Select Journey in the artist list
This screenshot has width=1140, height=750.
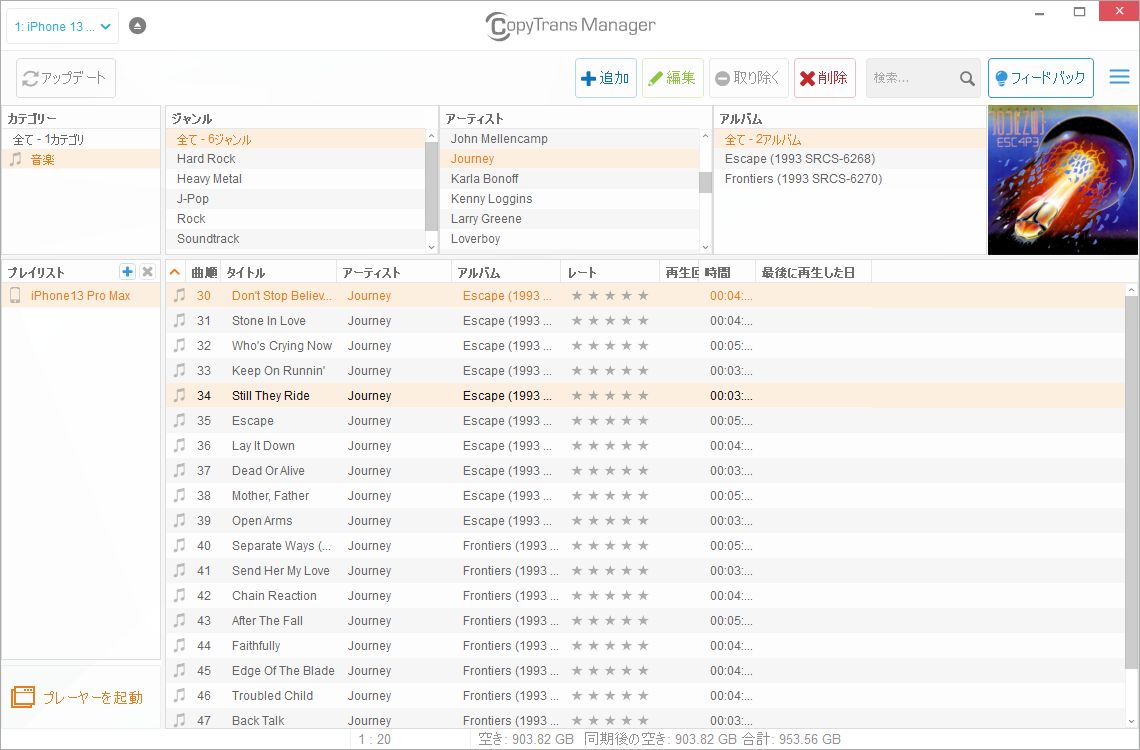471,158
